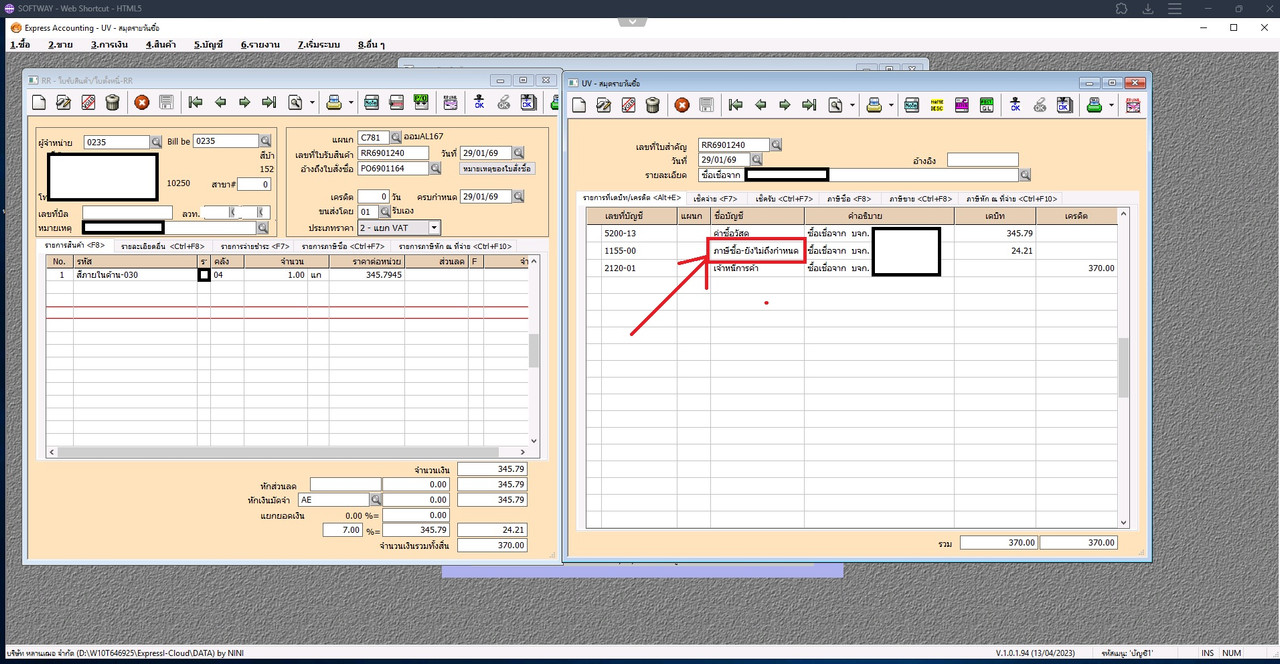This screenshot has width=1280, height=664.
Task: Open green printer dropdown arrow in UV toolbar
Action: coord(1111,105)
